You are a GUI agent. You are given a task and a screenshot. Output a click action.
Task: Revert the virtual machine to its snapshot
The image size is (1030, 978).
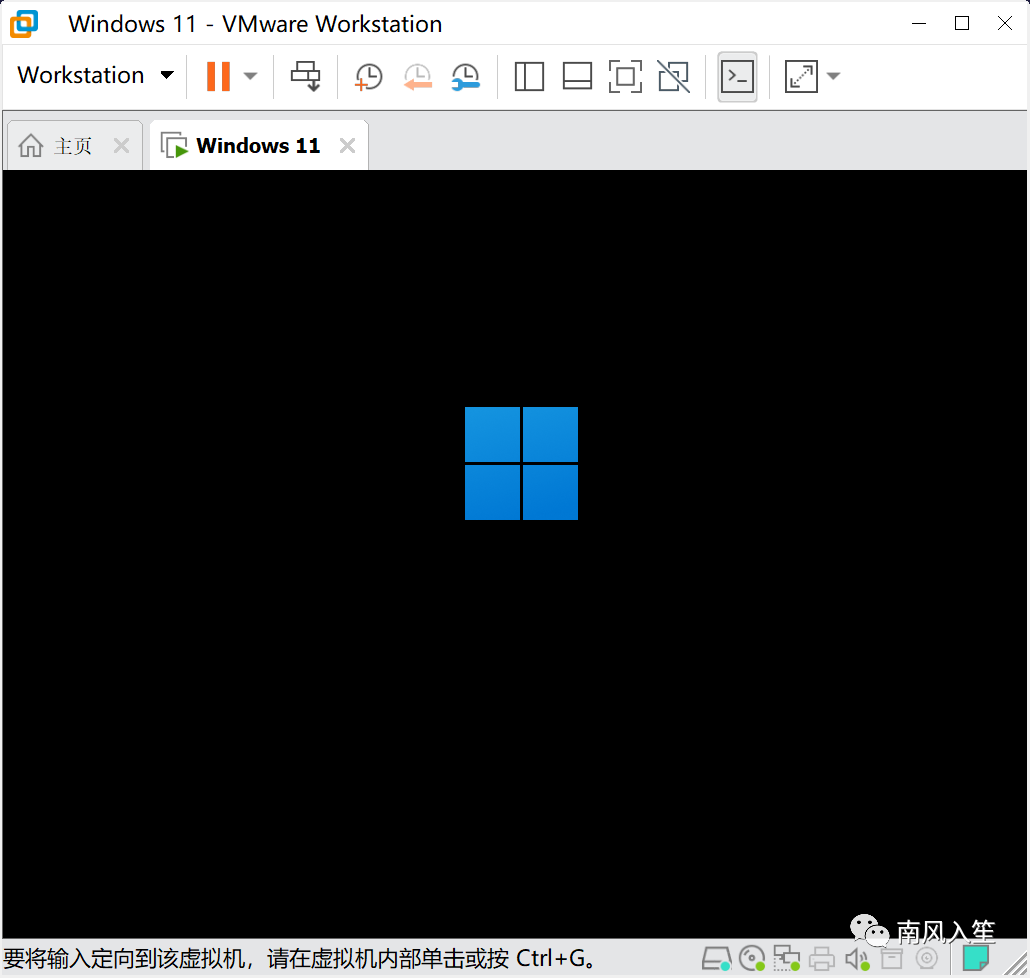pos(417,77)
